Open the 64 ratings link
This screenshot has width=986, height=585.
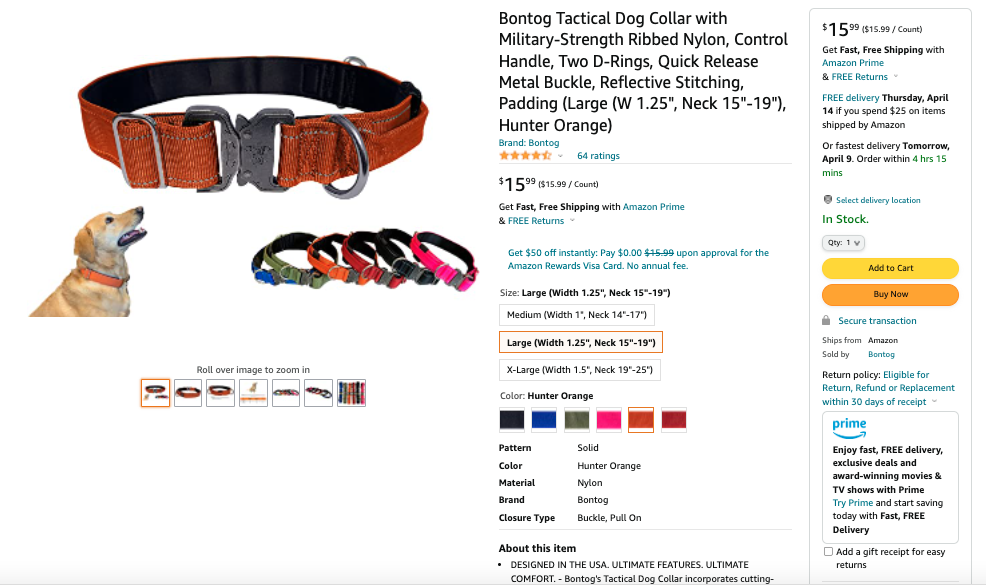[x=598, y=156]
